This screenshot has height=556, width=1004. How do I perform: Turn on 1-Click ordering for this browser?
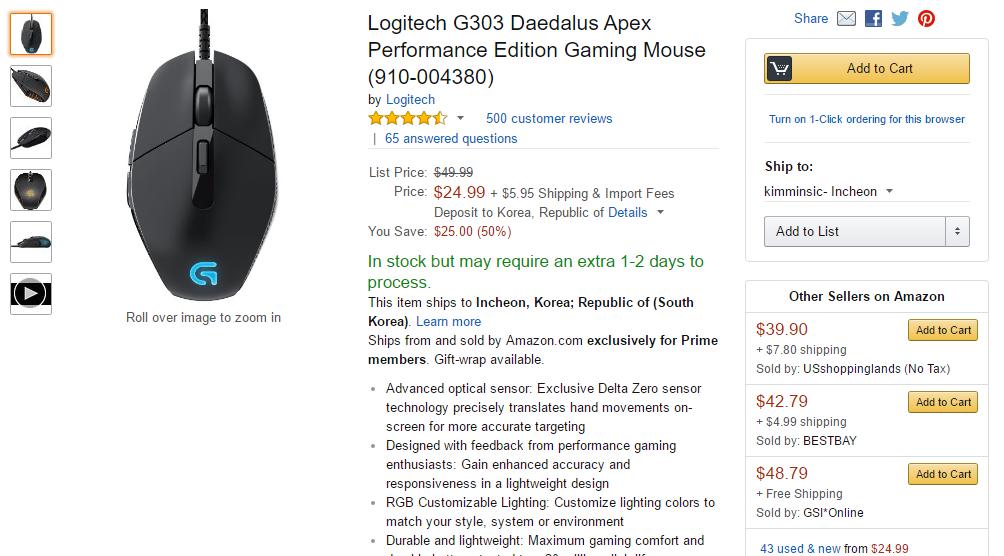click(x=866, y=119)
